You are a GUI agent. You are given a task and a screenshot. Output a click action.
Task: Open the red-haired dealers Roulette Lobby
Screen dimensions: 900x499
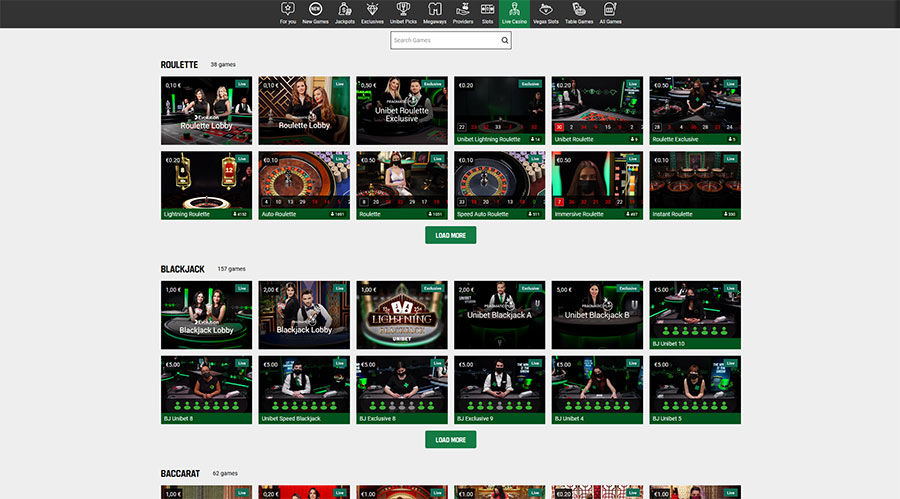click(x=304, y=110)
